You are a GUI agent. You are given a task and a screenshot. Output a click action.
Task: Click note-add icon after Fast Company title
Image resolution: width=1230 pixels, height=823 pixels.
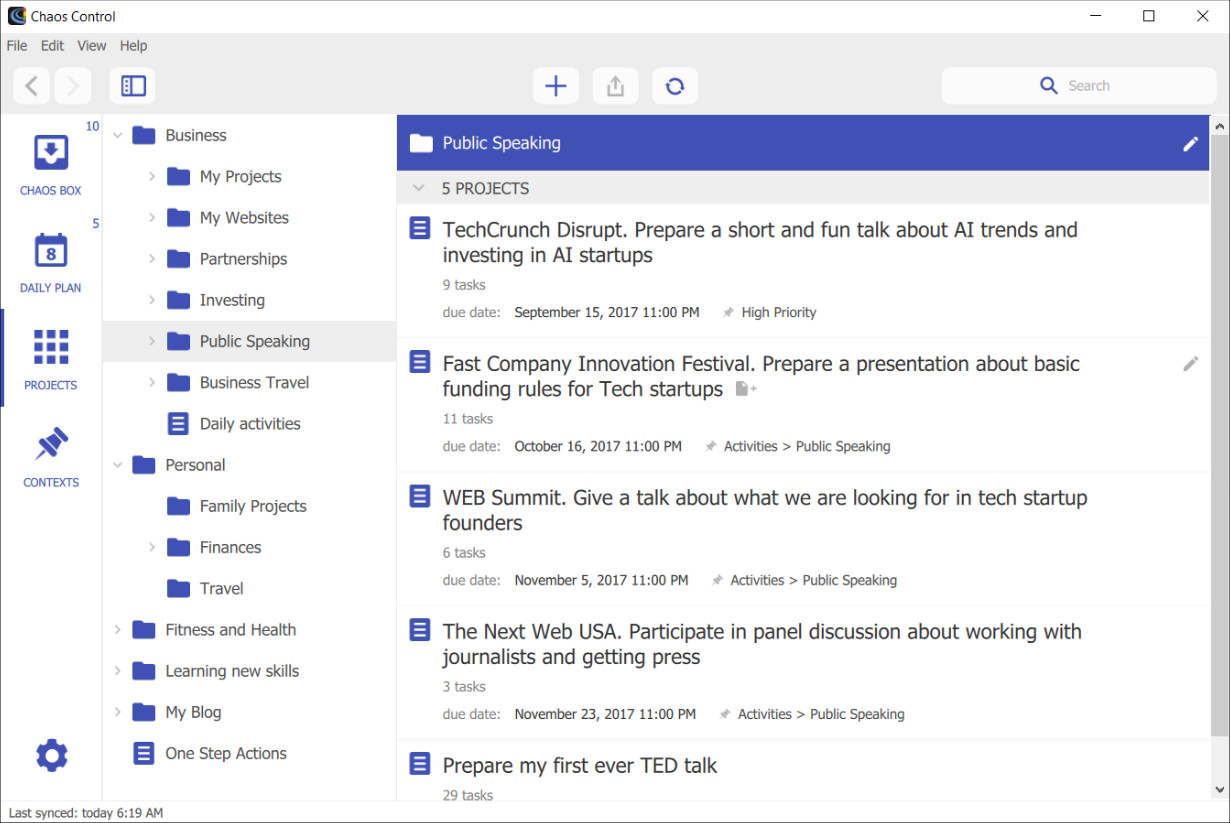click(x=746, y=389)
